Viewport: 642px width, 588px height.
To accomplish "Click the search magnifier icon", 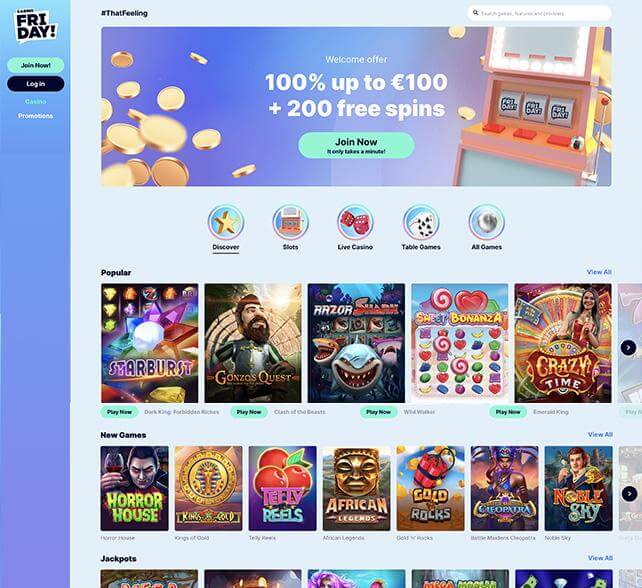I will 475,13.
